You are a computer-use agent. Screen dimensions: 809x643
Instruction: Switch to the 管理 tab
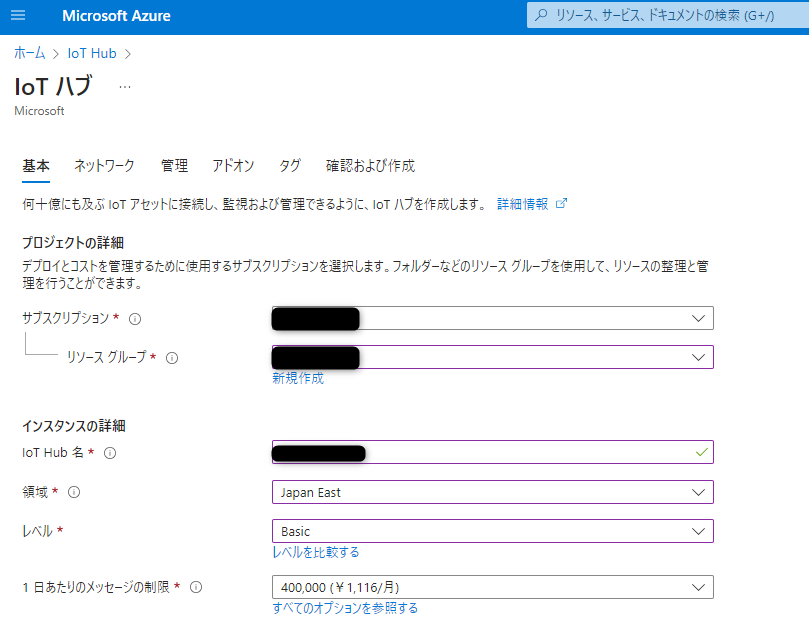(174, 166)
